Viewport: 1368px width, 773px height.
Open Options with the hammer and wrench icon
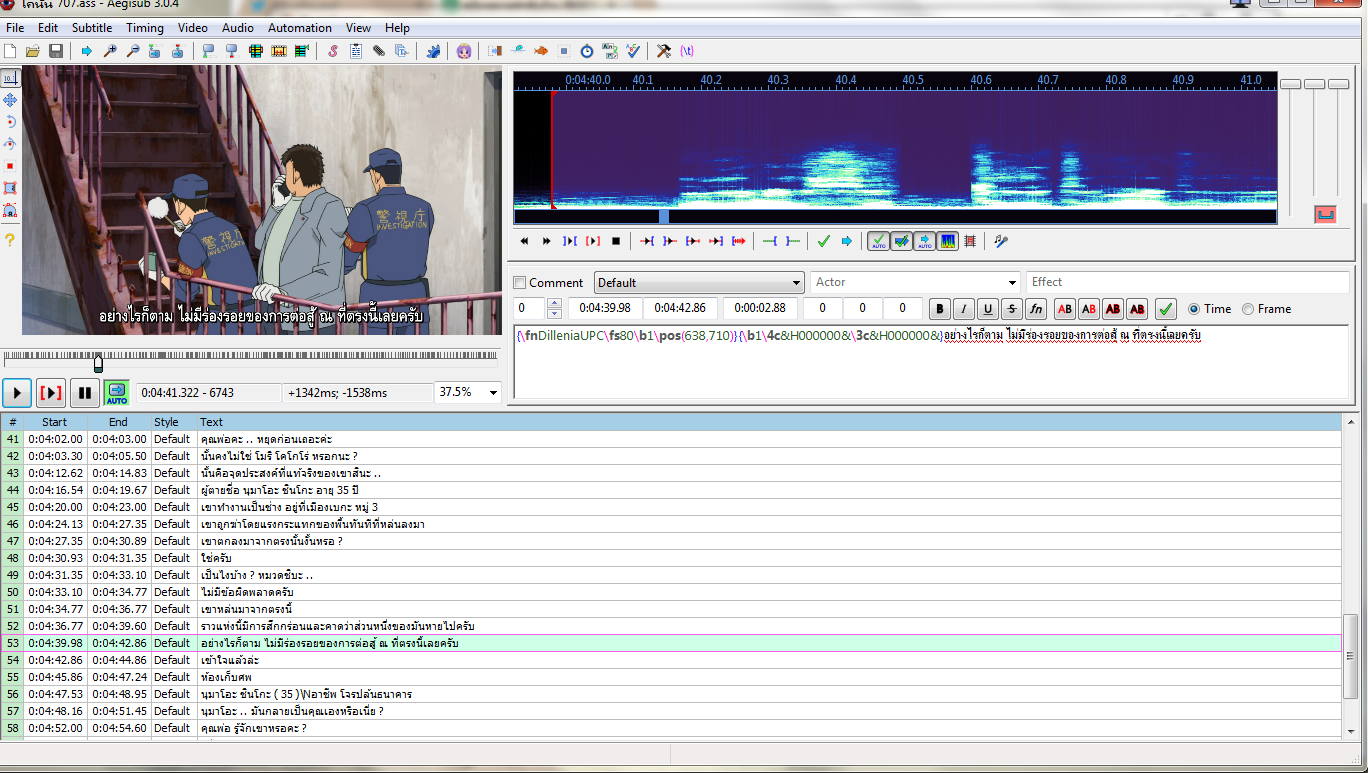click(x=664, y=51)
